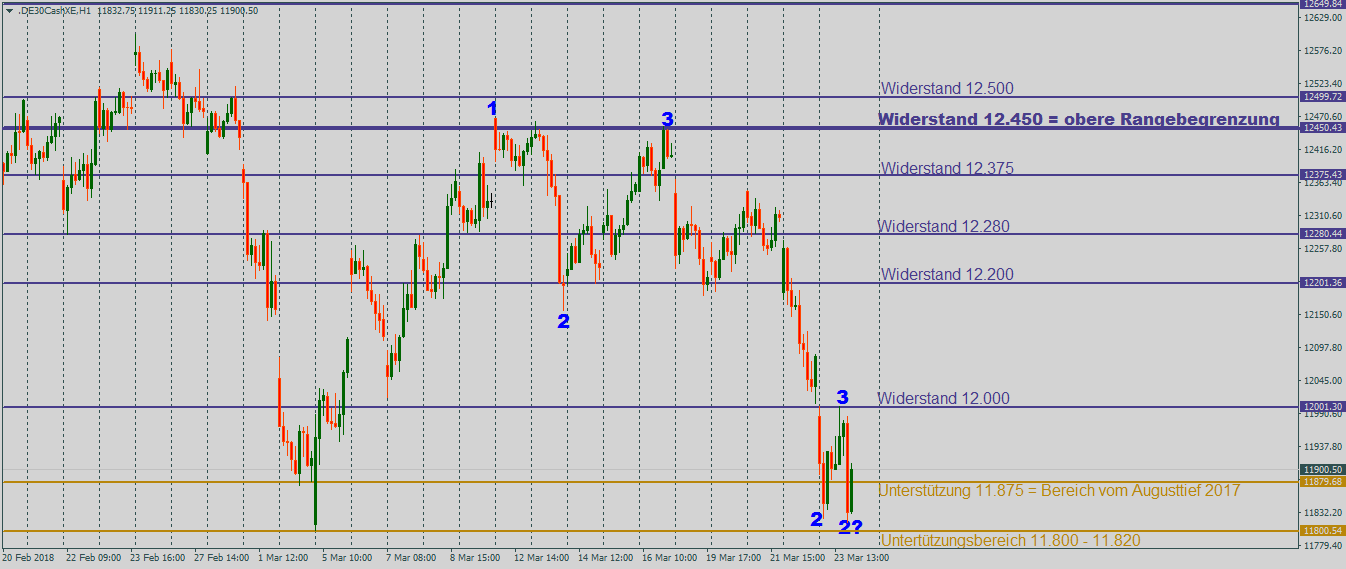Viewport: 1346px width, 569px height.
Task: Click the 12310.60 price scale value
Action: [x=1322, y=216]
